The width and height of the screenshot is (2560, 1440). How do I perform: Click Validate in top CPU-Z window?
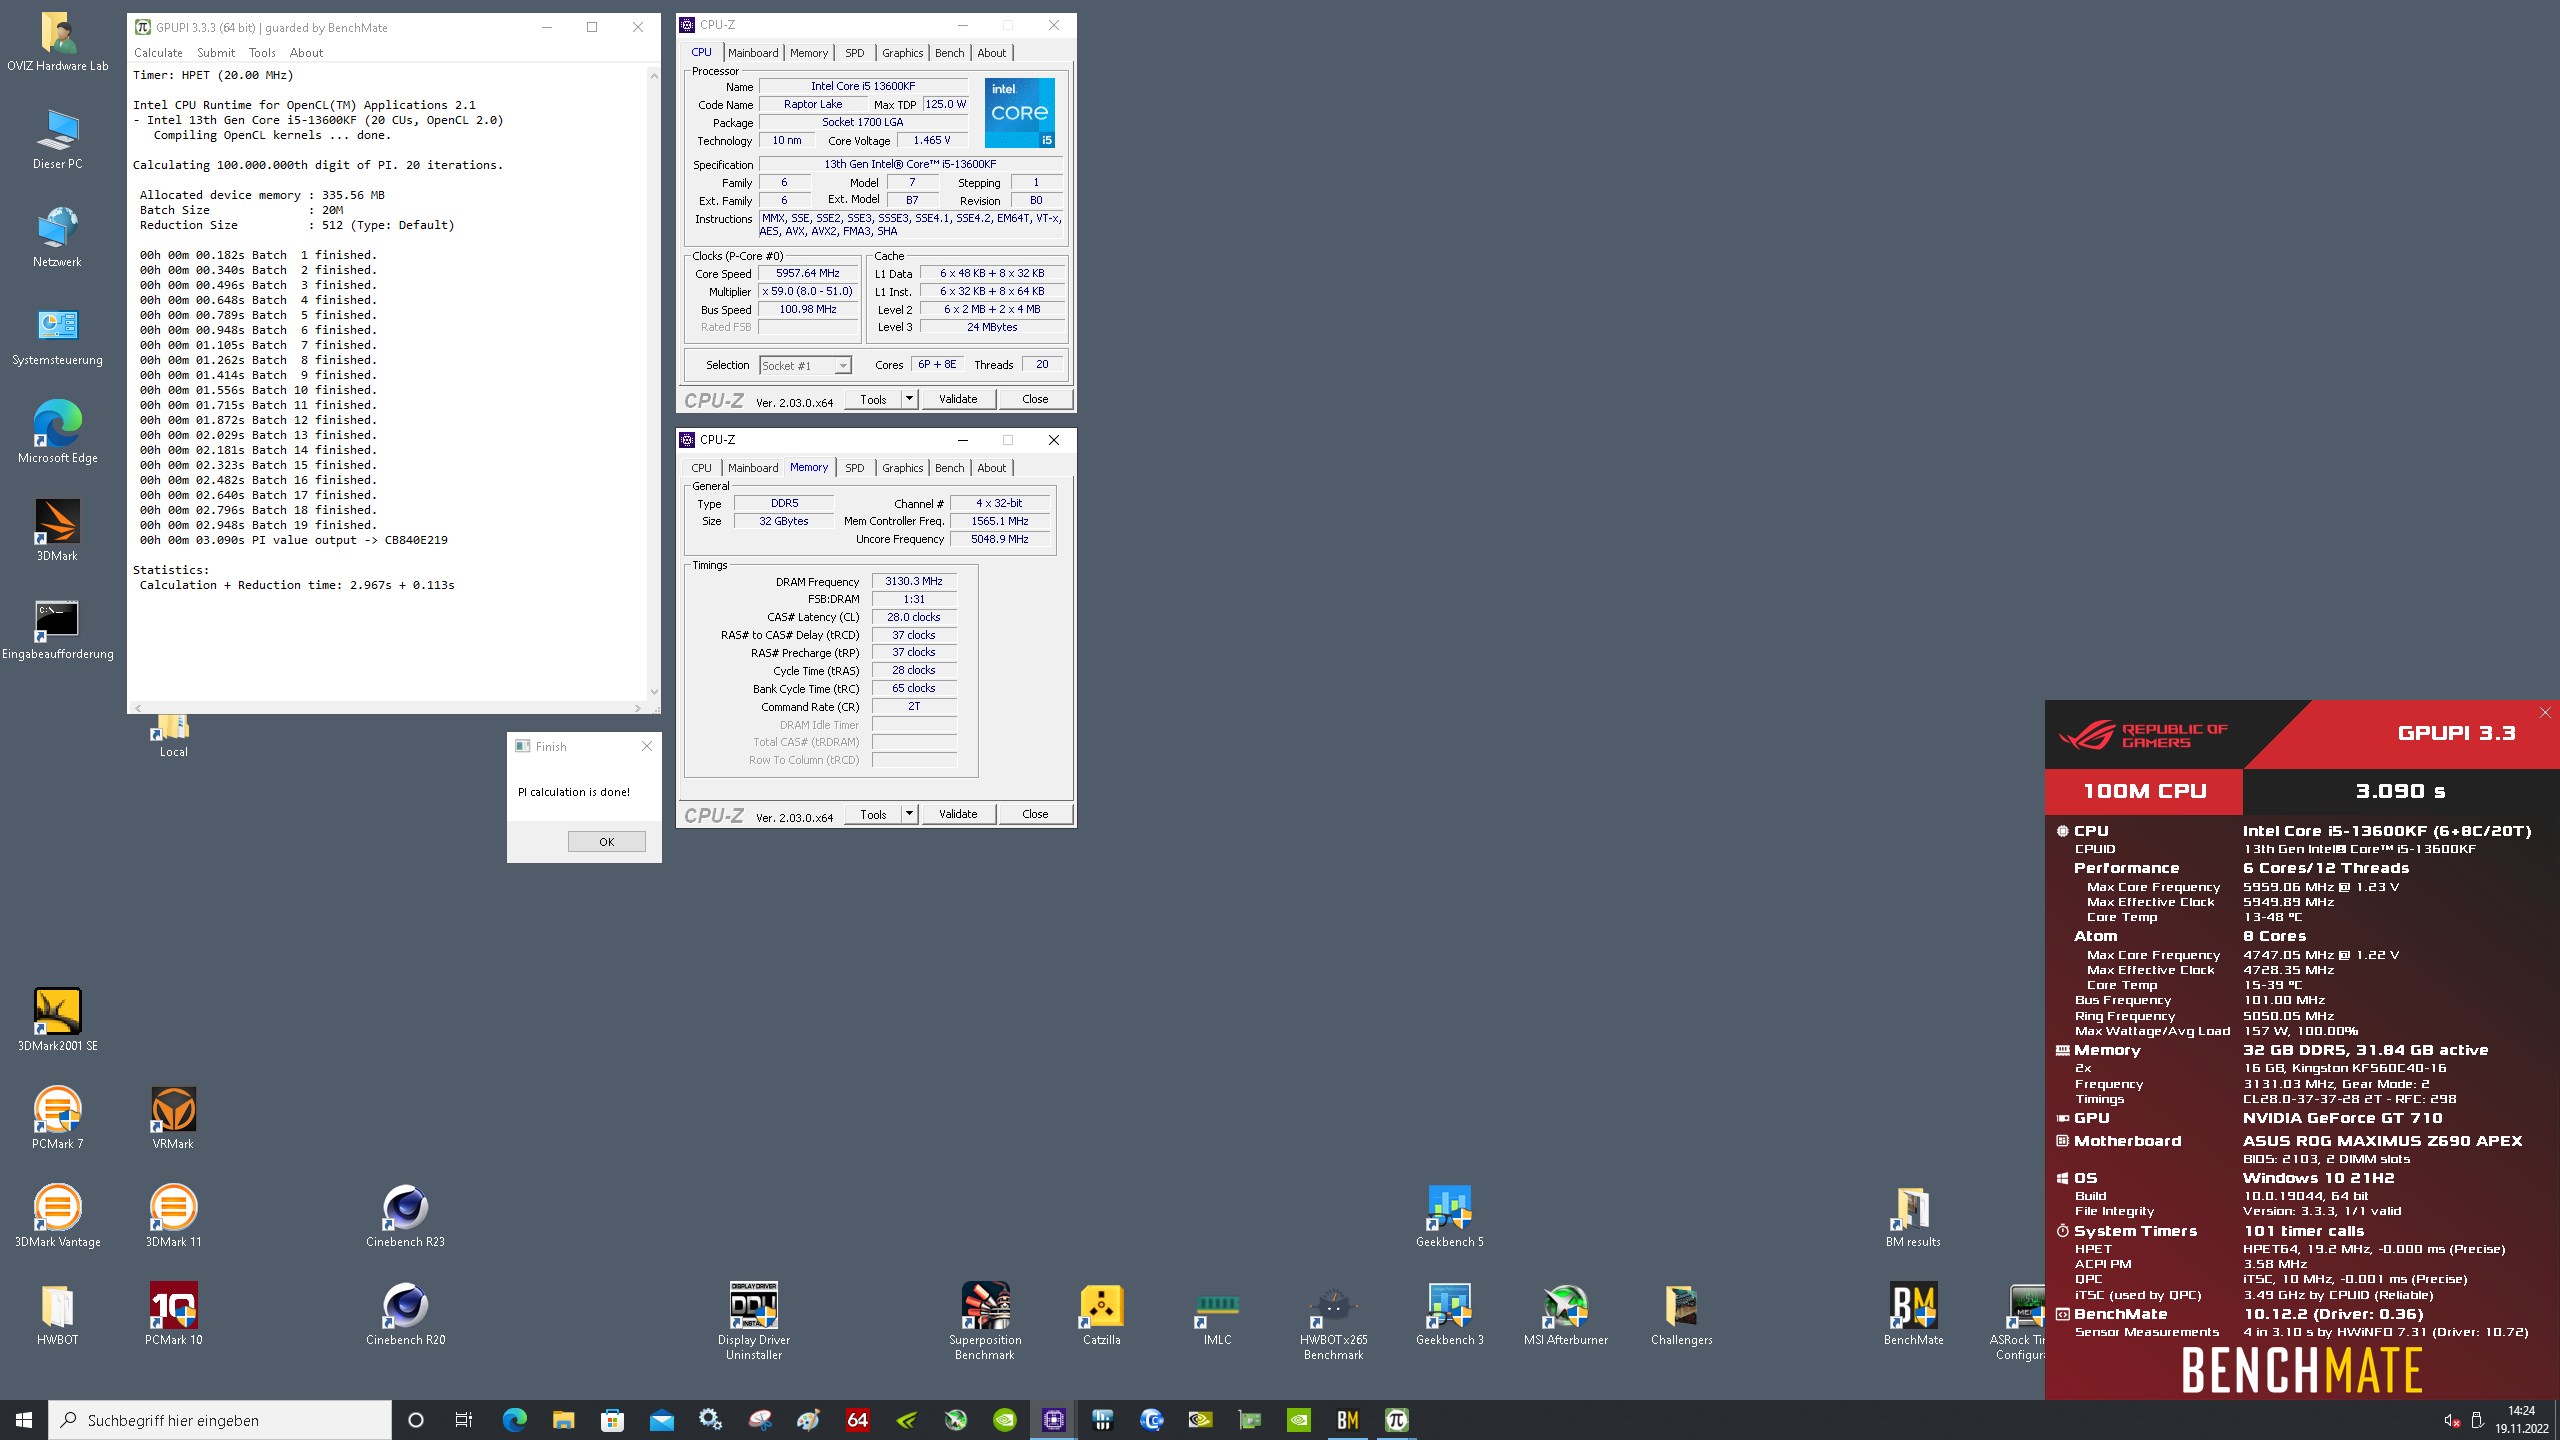(957, 399)
